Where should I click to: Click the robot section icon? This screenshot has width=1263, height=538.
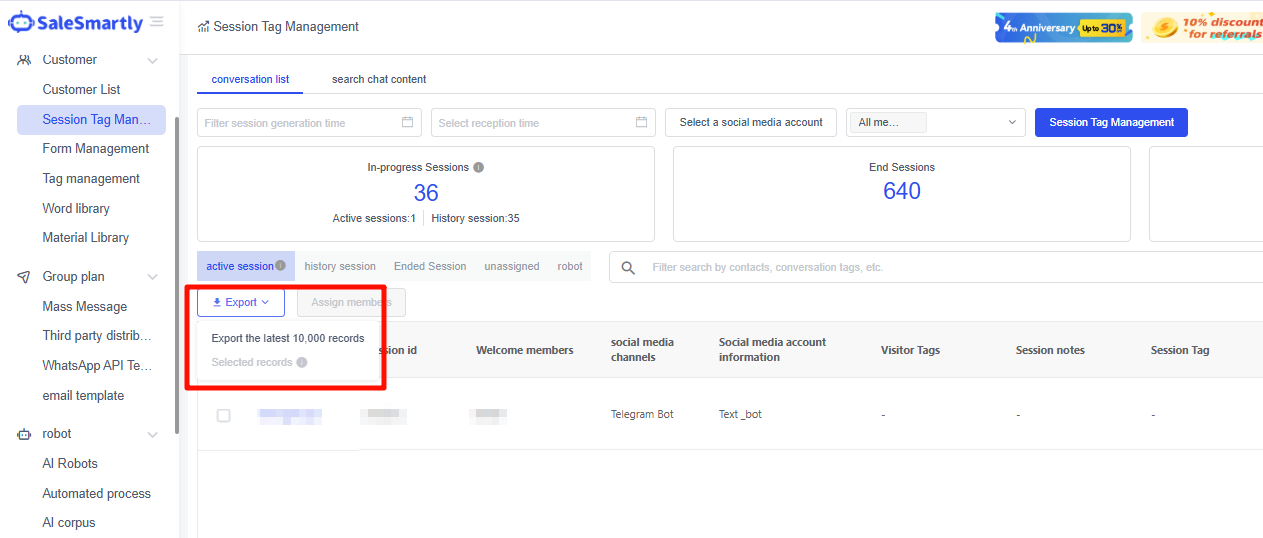coord(24,434)
